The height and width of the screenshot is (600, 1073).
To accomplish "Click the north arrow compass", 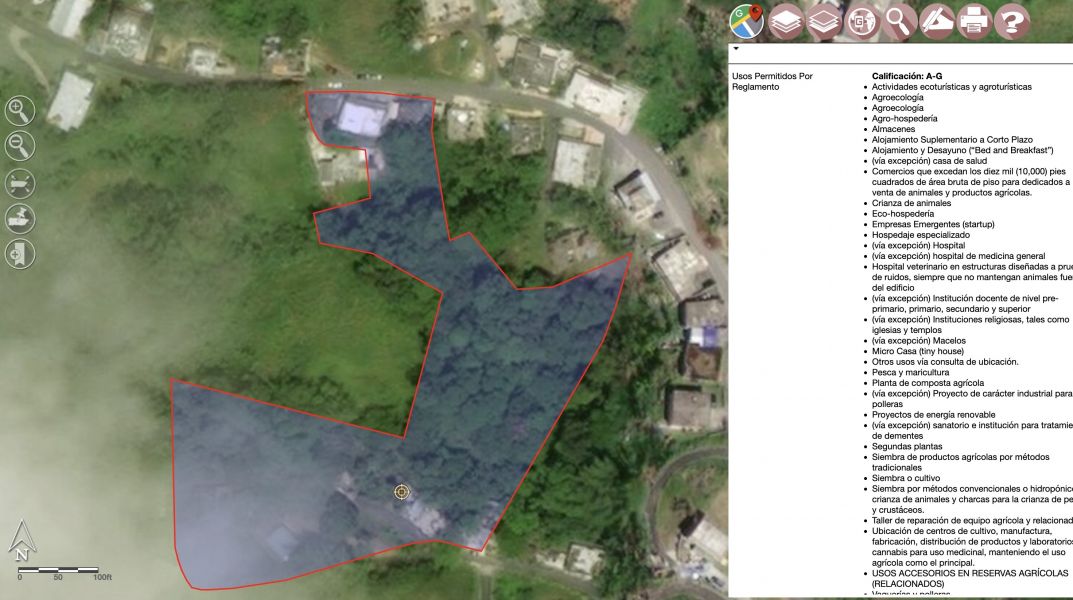I will click(x=20, y=541).
